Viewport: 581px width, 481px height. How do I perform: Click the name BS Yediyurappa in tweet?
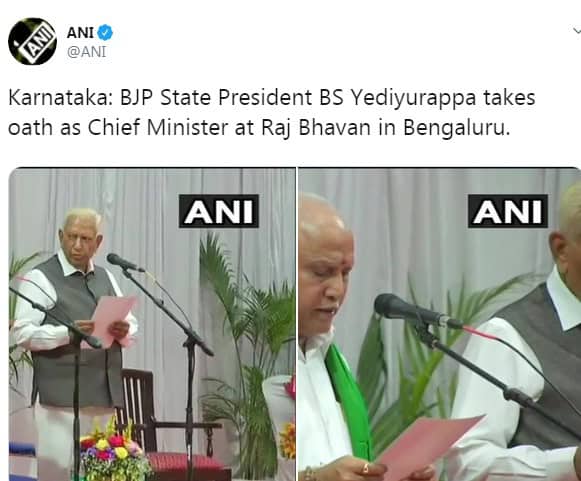tap(398, 99)
